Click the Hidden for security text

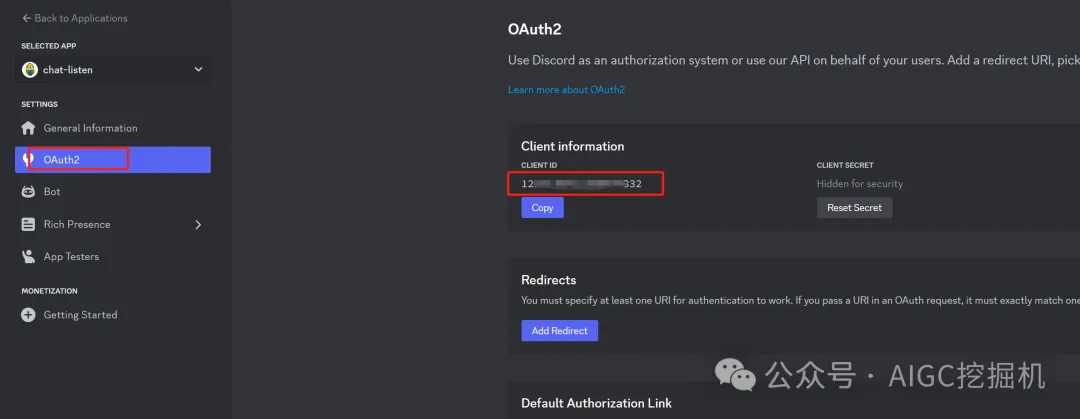click(860, 184)
